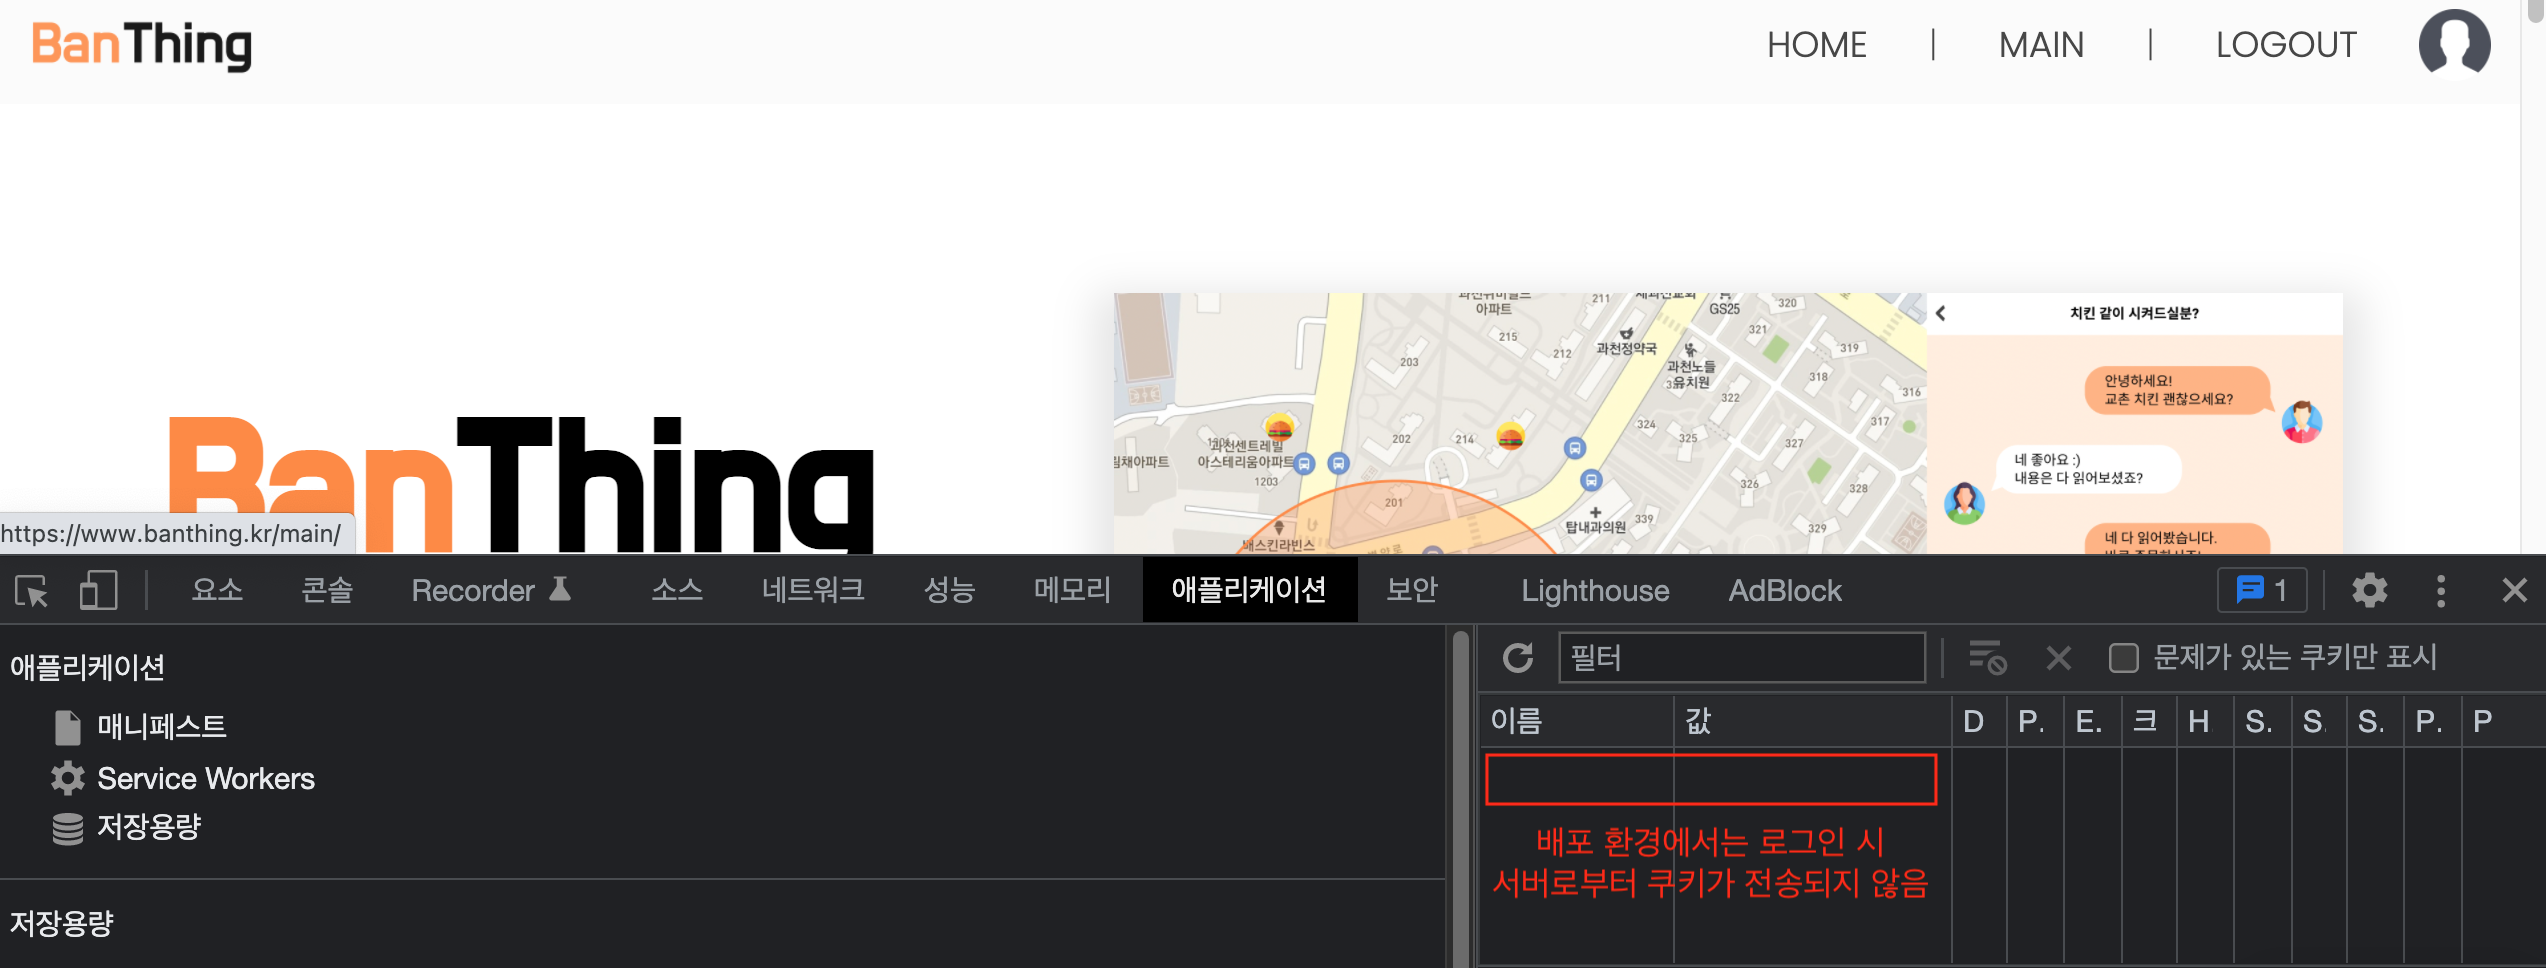Click the sidebar vertical scrollbar
The image size is (2546, 968).
point(1460,797)
